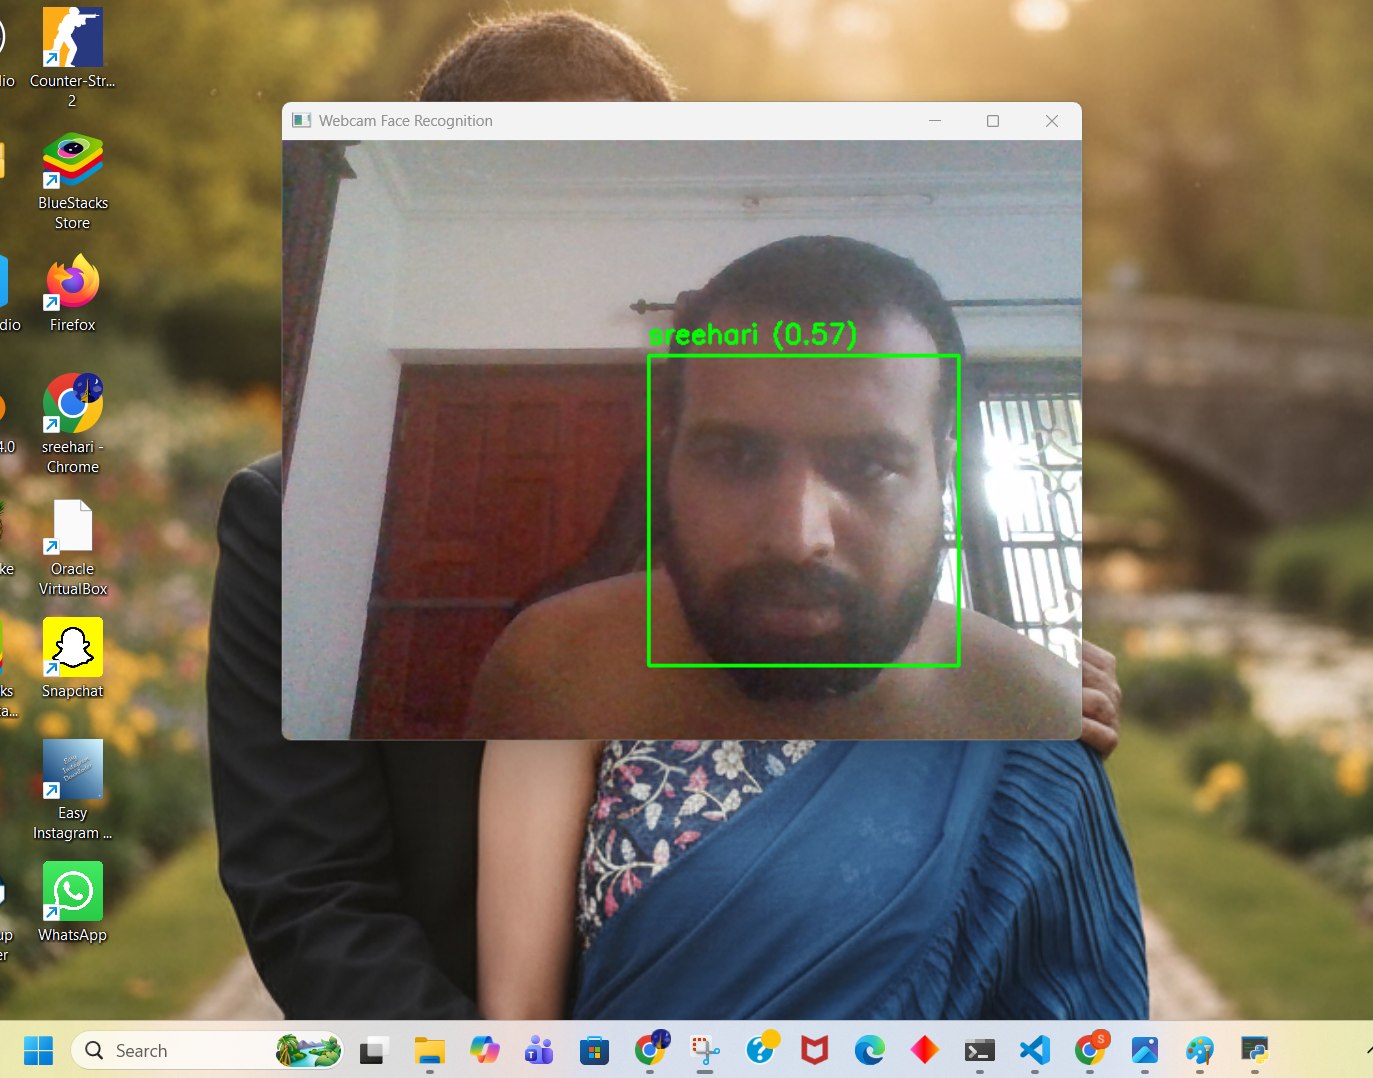This screenshot has width=1373, height=1078.
Task: Open Microsoft Edge from the taskbar
Action: click(870, 1050)
